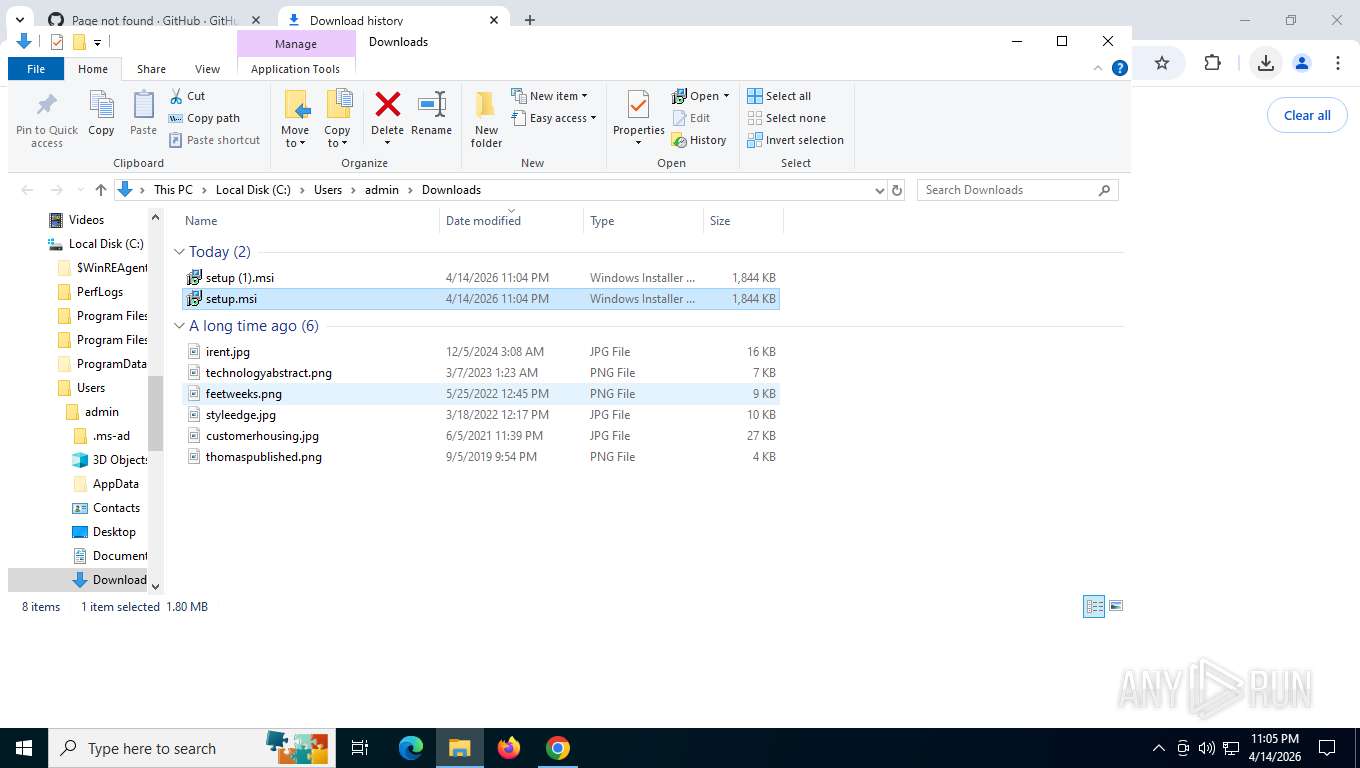The width and height of the screenshot is (1360, 768).
Task: Refresh the Downloads folder view
Action: click(x=897, y=190)
